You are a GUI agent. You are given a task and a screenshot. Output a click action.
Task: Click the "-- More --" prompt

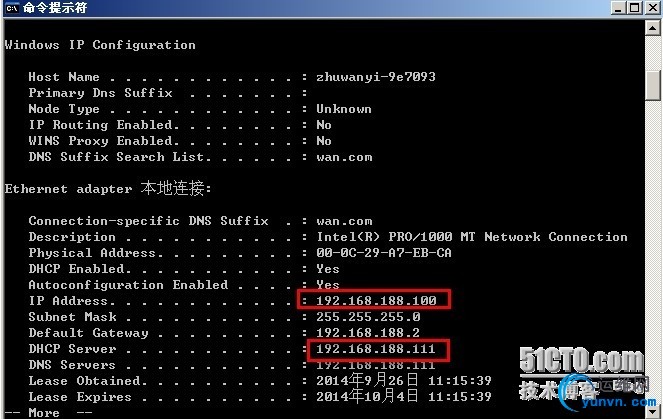tap(46, 412)
